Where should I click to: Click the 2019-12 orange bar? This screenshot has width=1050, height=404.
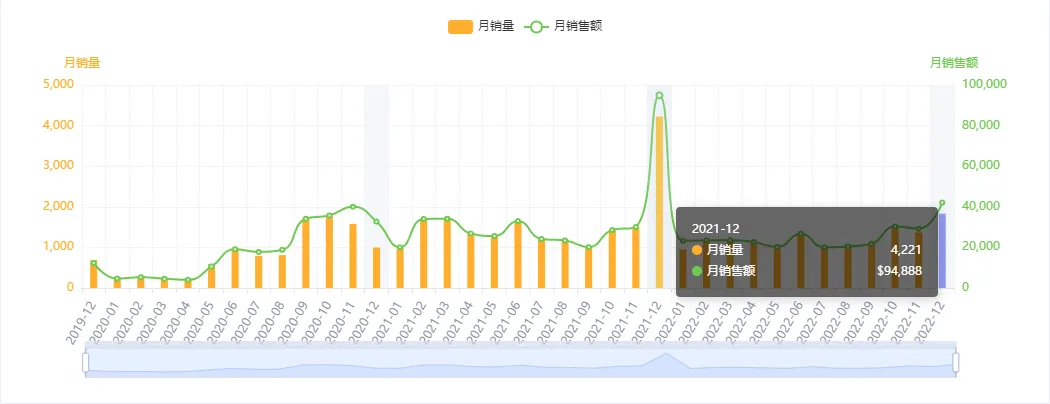click(x=94, y=275)
